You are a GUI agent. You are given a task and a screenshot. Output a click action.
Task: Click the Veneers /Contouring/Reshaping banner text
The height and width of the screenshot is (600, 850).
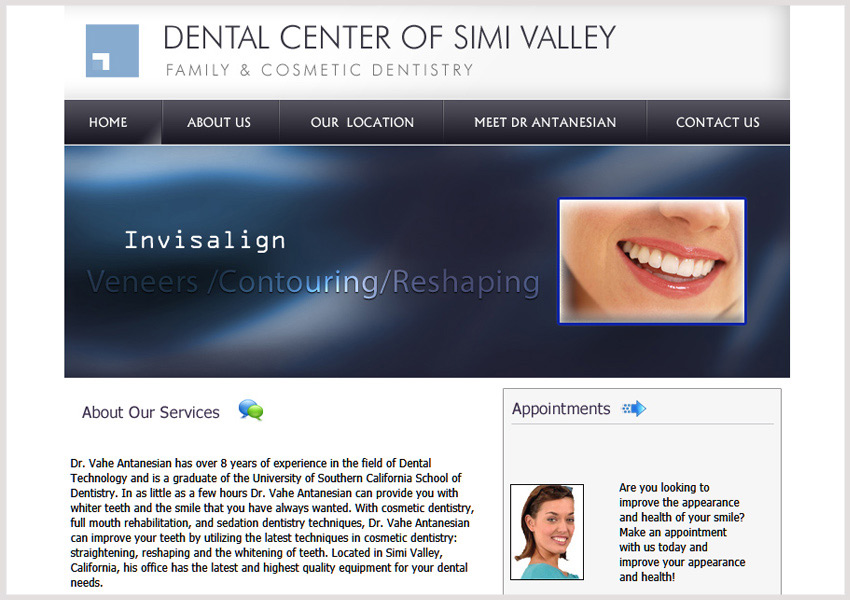tap(313, 282)
